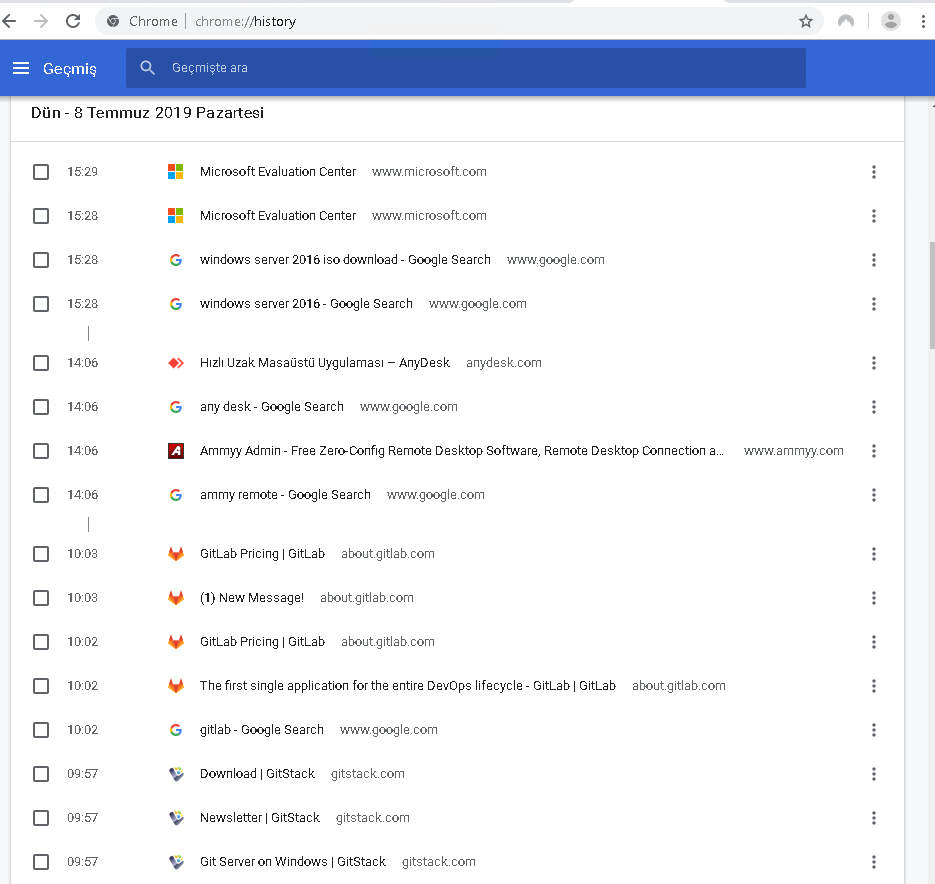The image size is (935, 884).
Task: Open the more-actions menu for the 'ammy remote' search
Action: [874, 495]
